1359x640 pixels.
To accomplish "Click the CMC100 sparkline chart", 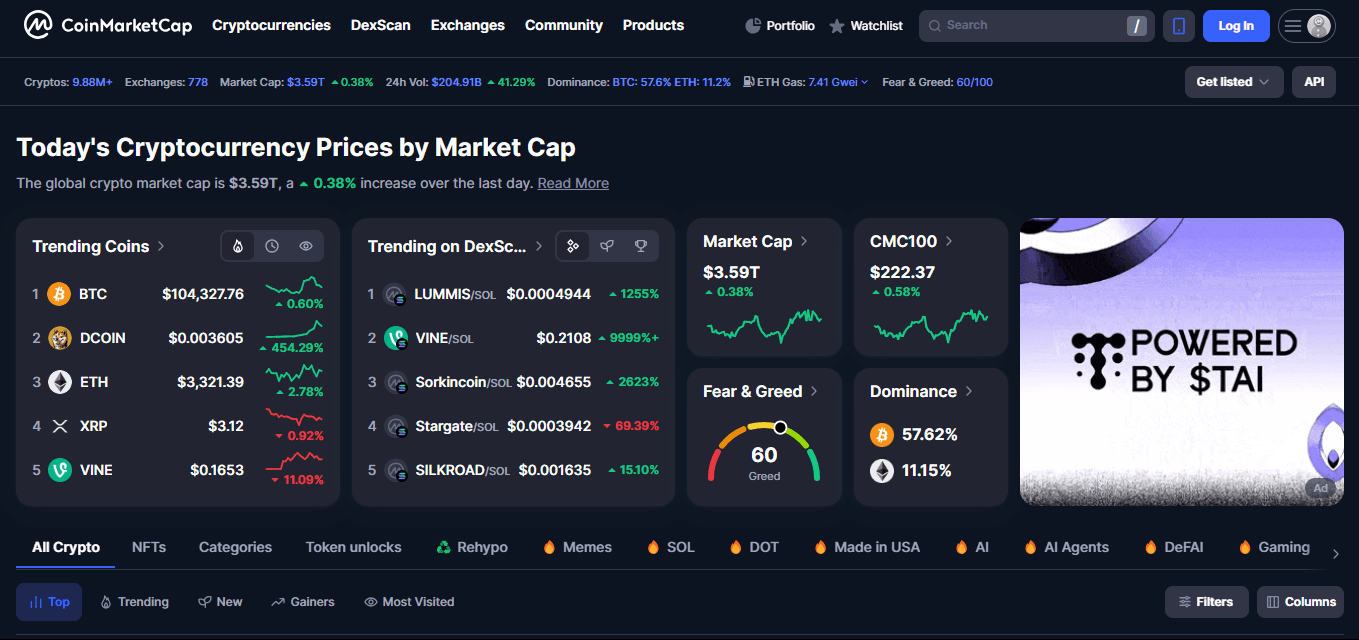I will (931, 325).
